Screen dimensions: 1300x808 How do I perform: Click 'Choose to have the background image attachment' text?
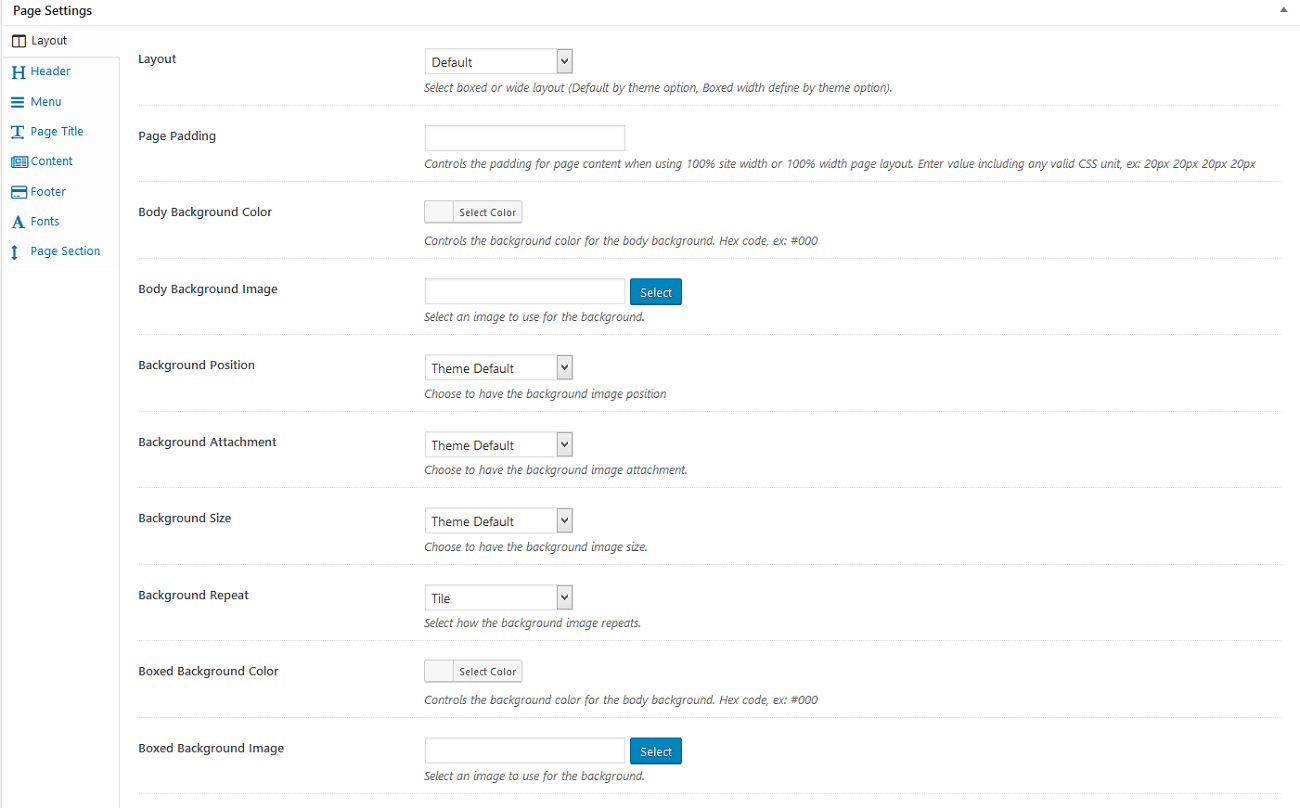[555, 470]
